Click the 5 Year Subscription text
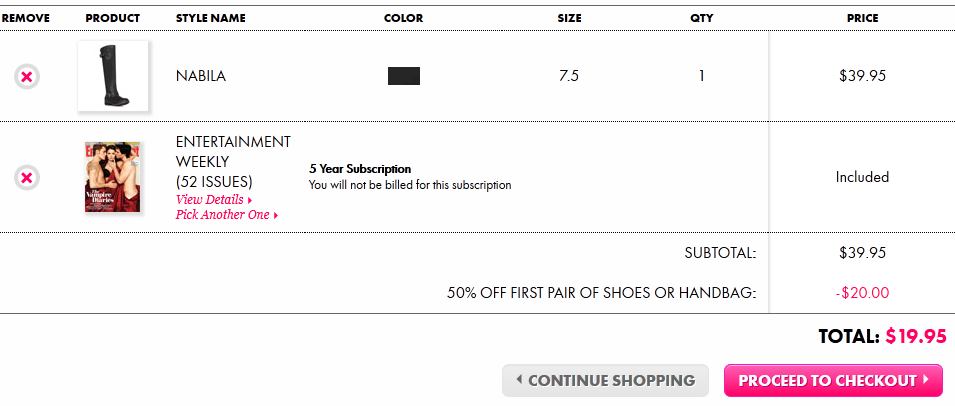Screen dimensions: 955x406 click(x=360, y=169)
